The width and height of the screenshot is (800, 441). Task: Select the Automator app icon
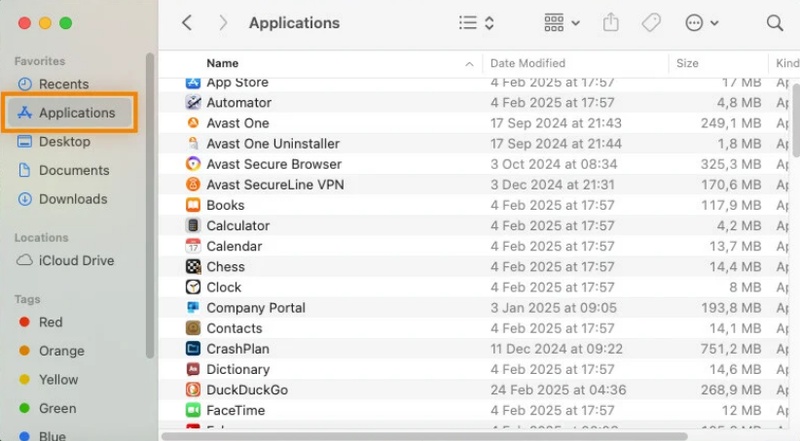coord(193,103)
